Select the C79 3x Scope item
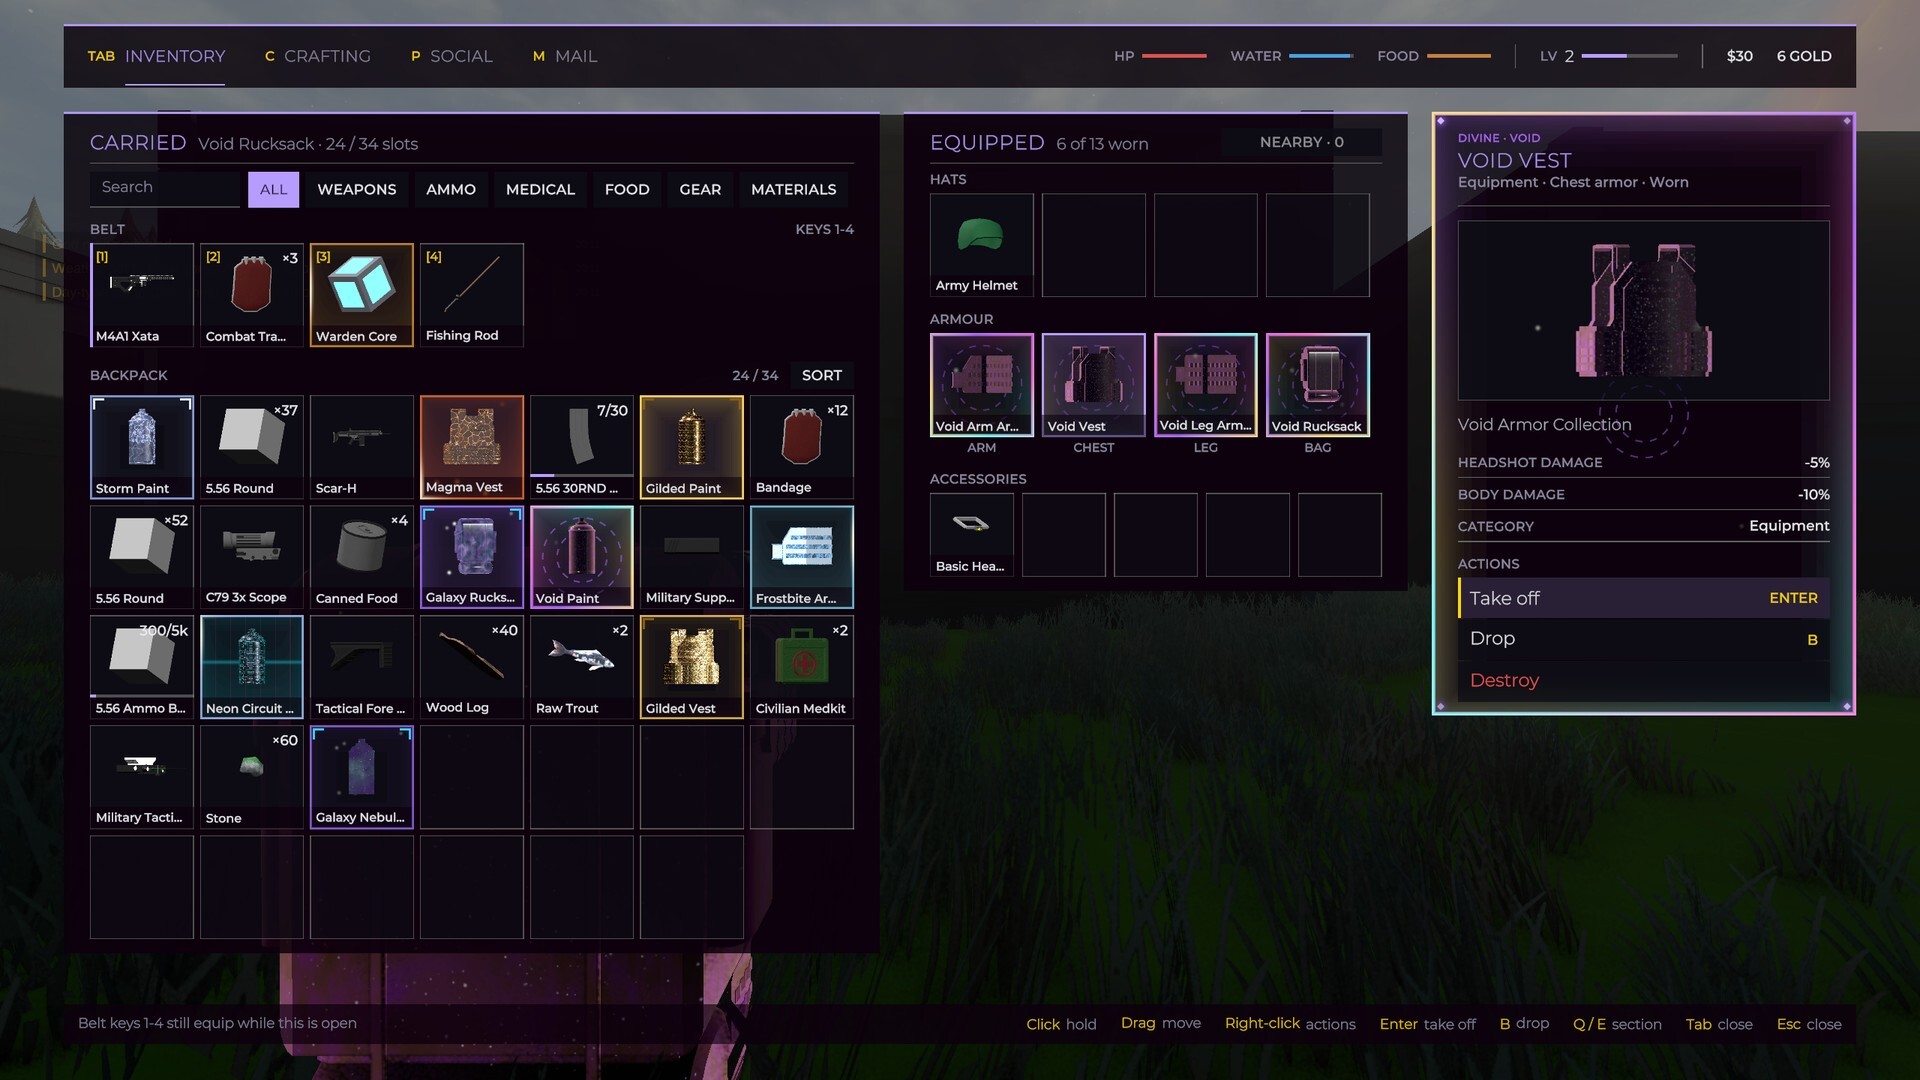Viewport: 1920px width, 1080px height. (x=252, y=557)
